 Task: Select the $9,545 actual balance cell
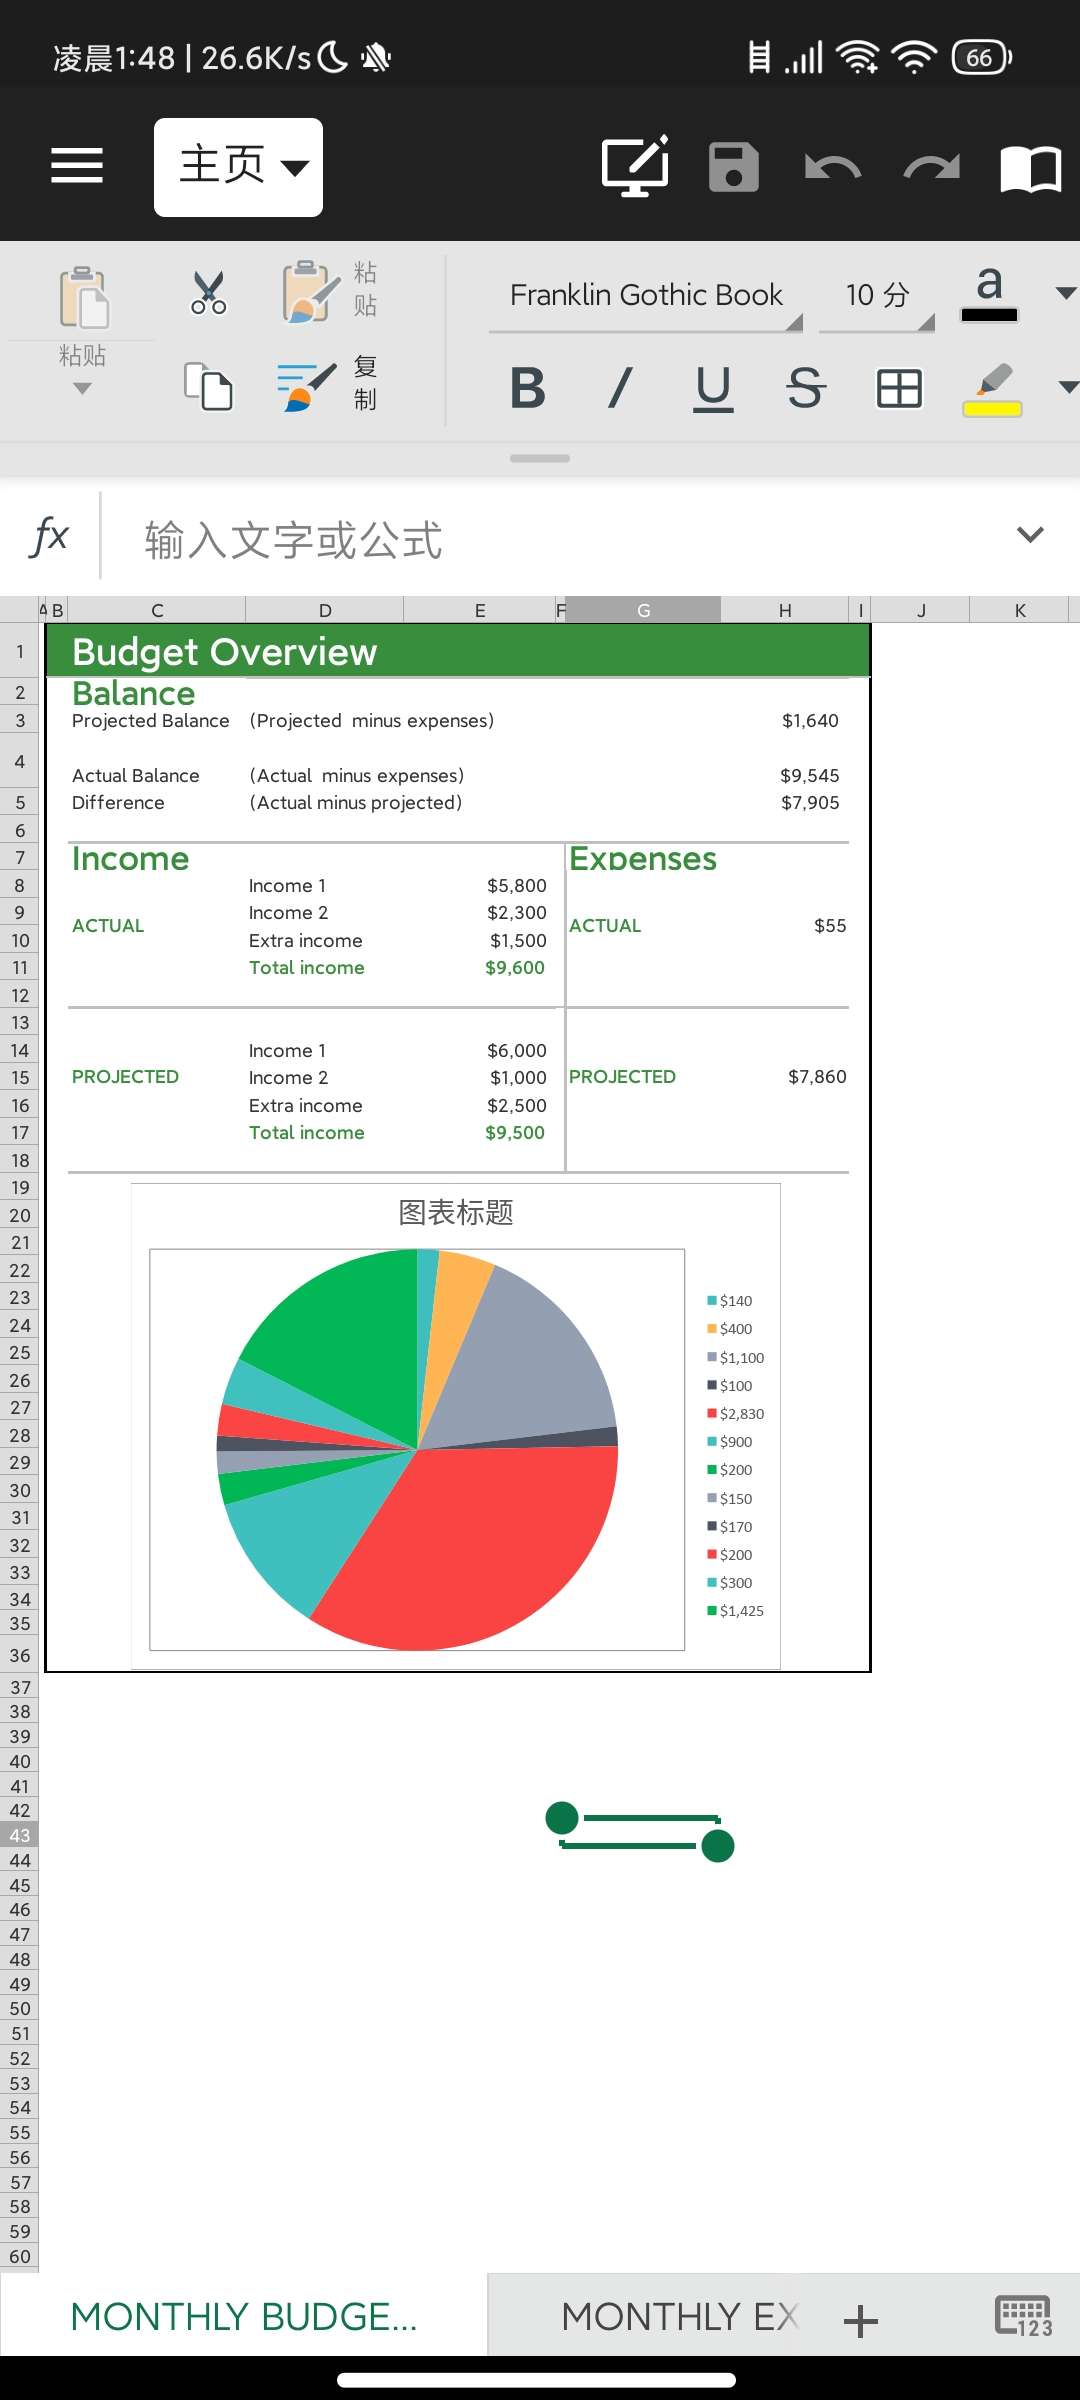click(810, 776)
